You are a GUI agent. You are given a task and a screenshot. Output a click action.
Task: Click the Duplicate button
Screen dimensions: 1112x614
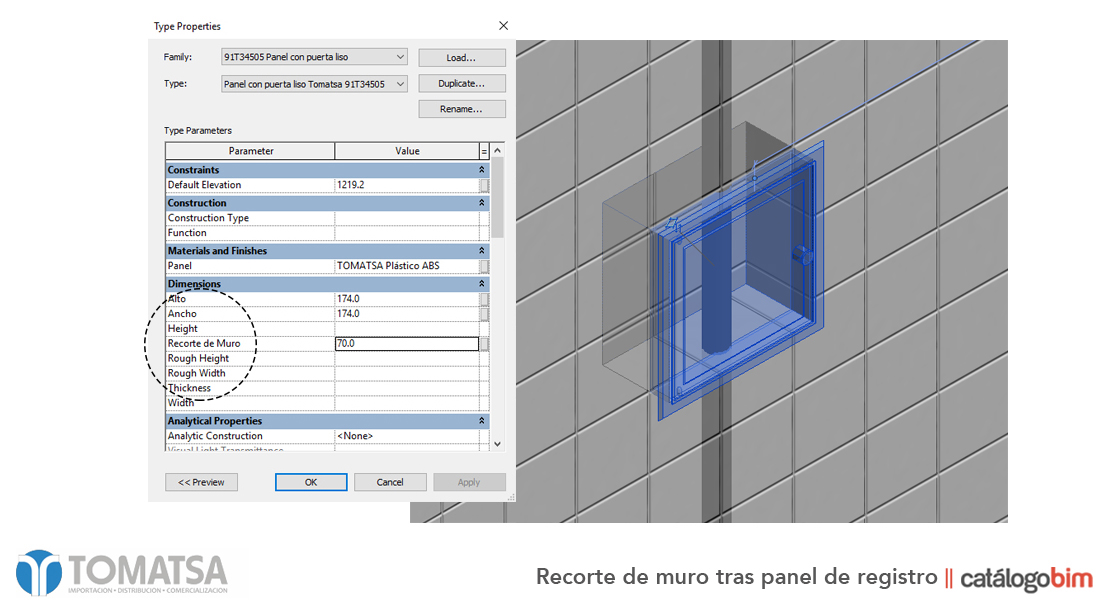coord(461,83)
